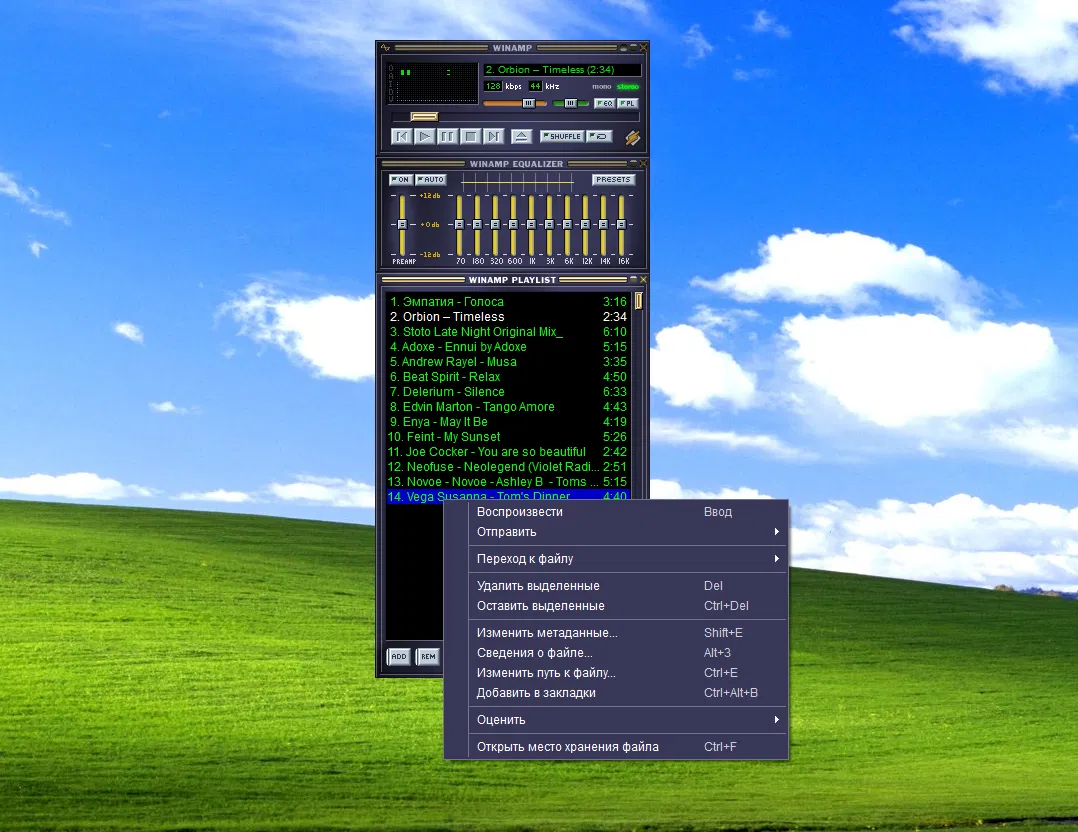The image size is (1078, 832).
Task: Select playlist entry 'Orbion – Timeless'
Action: [x=508, y=317]
